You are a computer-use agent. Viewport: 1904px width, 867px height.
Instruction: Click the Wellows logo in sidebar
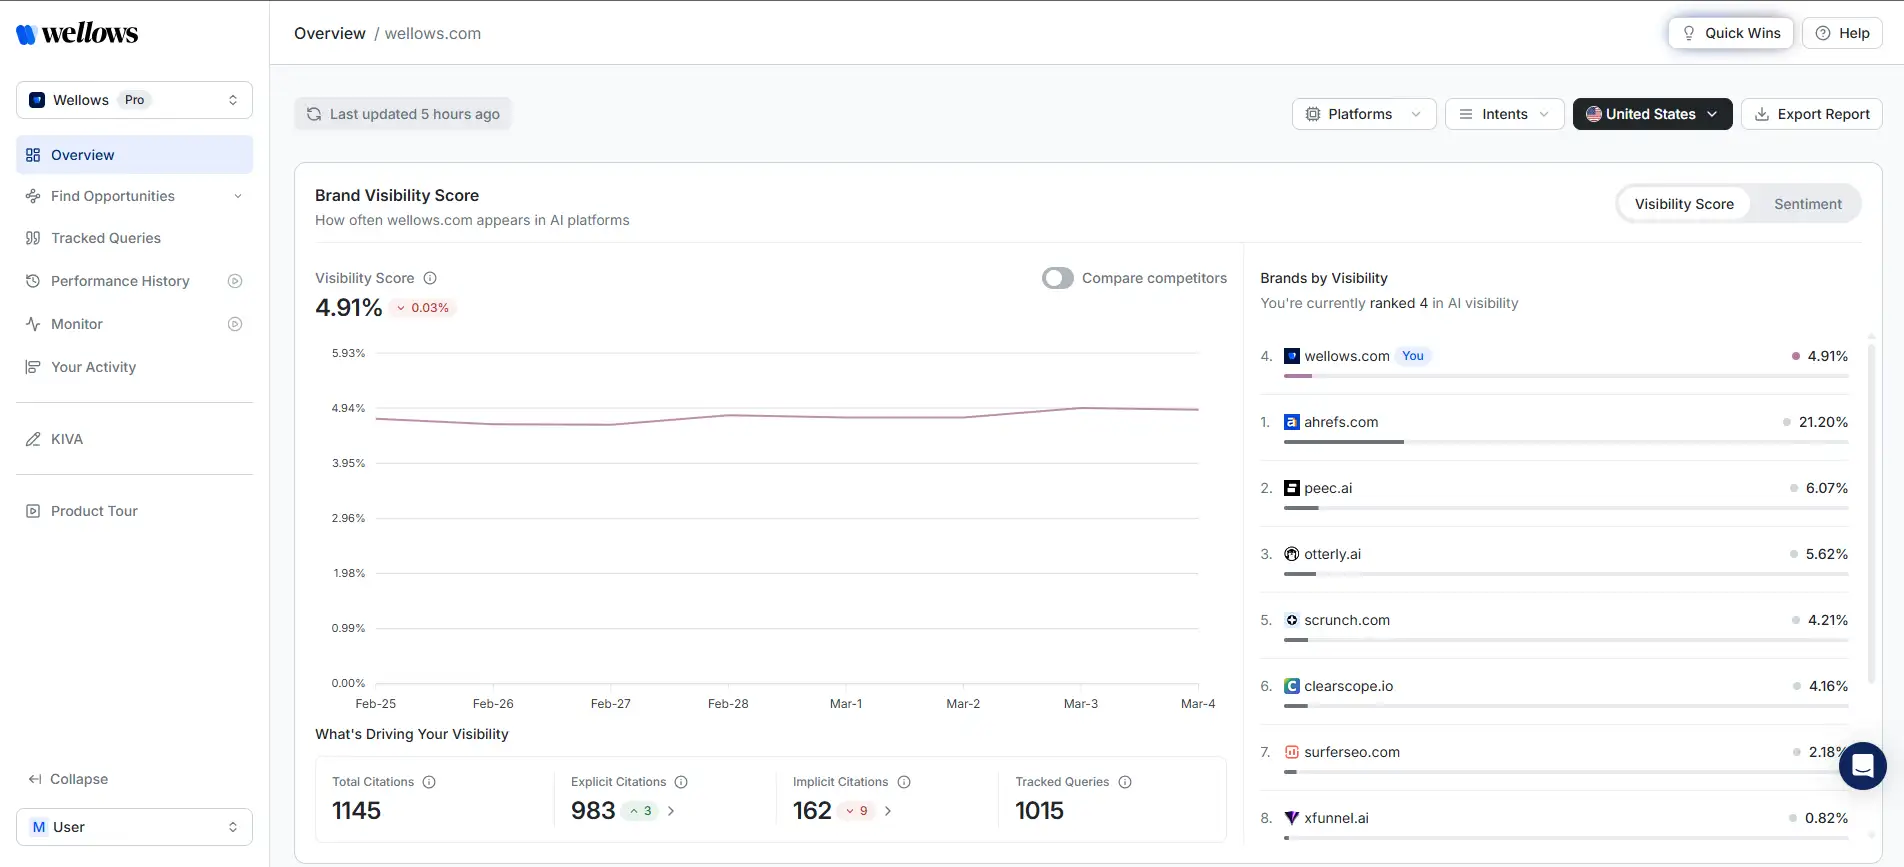pos(77,33)
